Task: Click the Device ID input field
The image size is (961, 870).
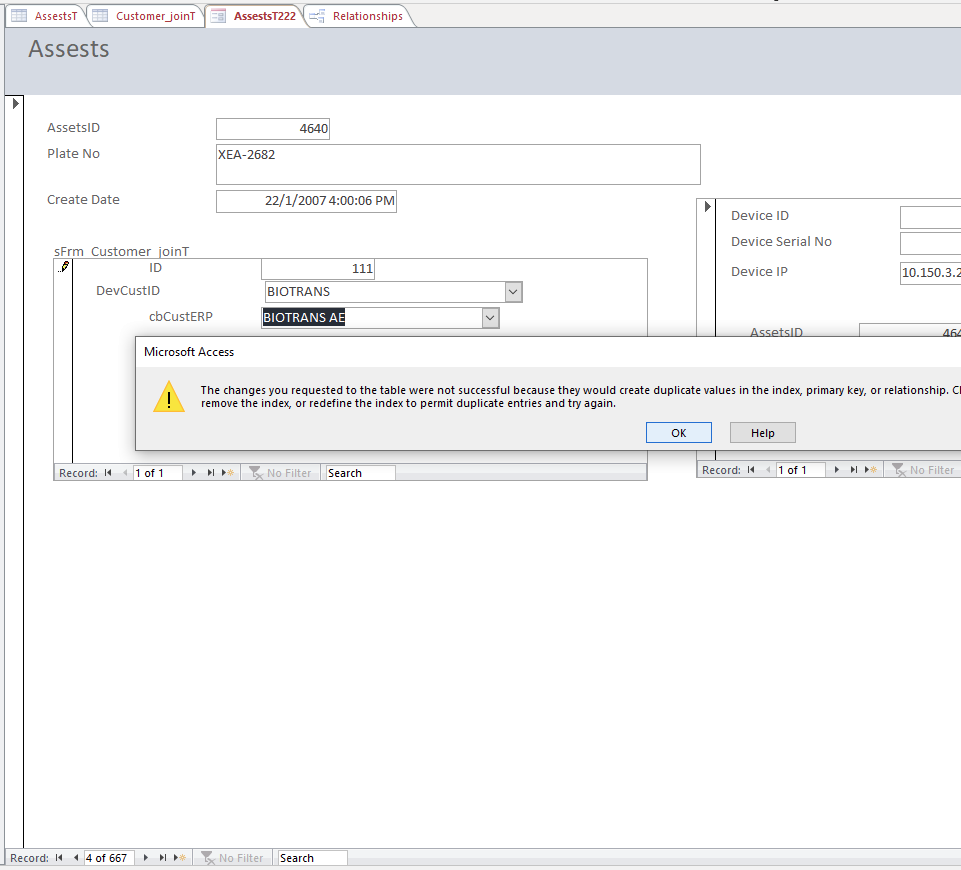Action: coord(930,217)
